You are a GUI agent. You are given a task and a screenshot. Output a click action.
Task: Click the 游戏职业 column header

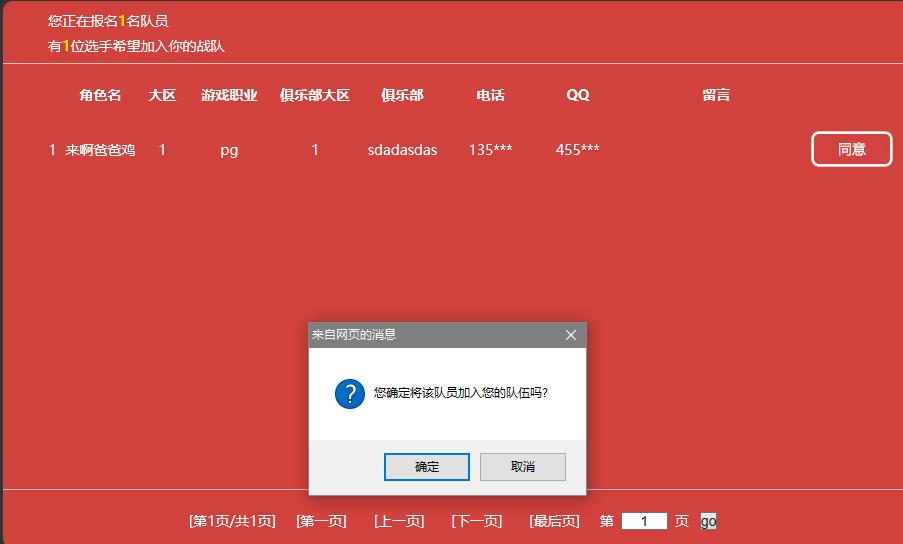[229, 95]
